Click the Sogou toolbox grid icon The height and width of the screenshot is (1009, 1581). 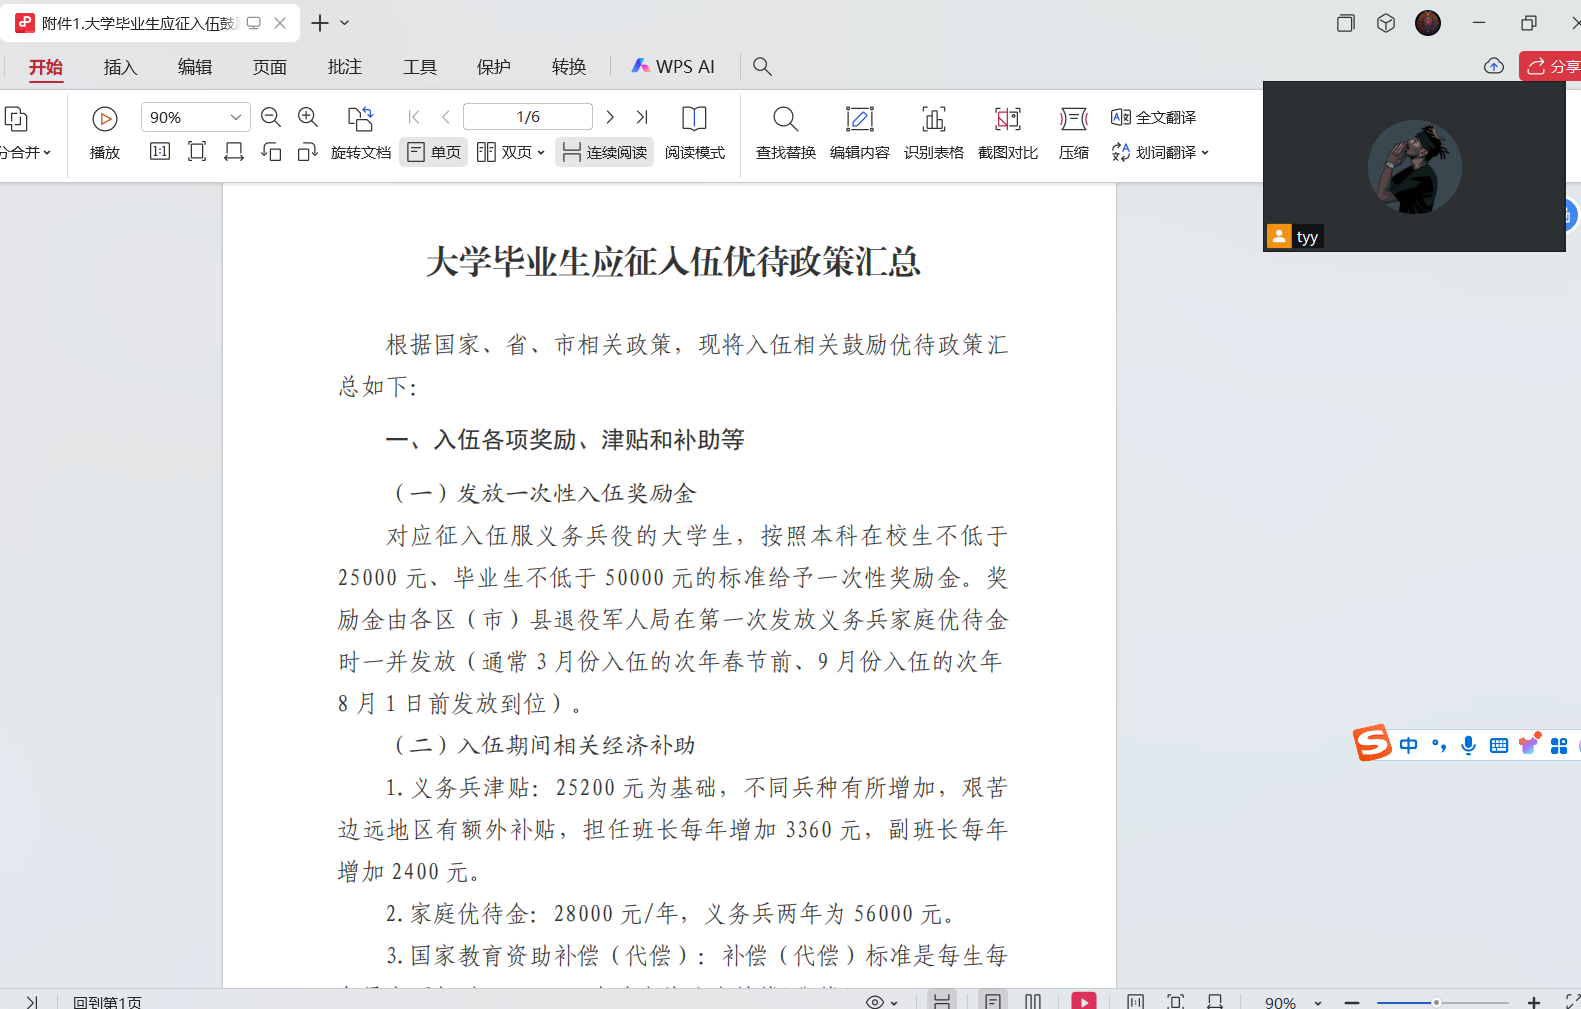(1558, 745)
